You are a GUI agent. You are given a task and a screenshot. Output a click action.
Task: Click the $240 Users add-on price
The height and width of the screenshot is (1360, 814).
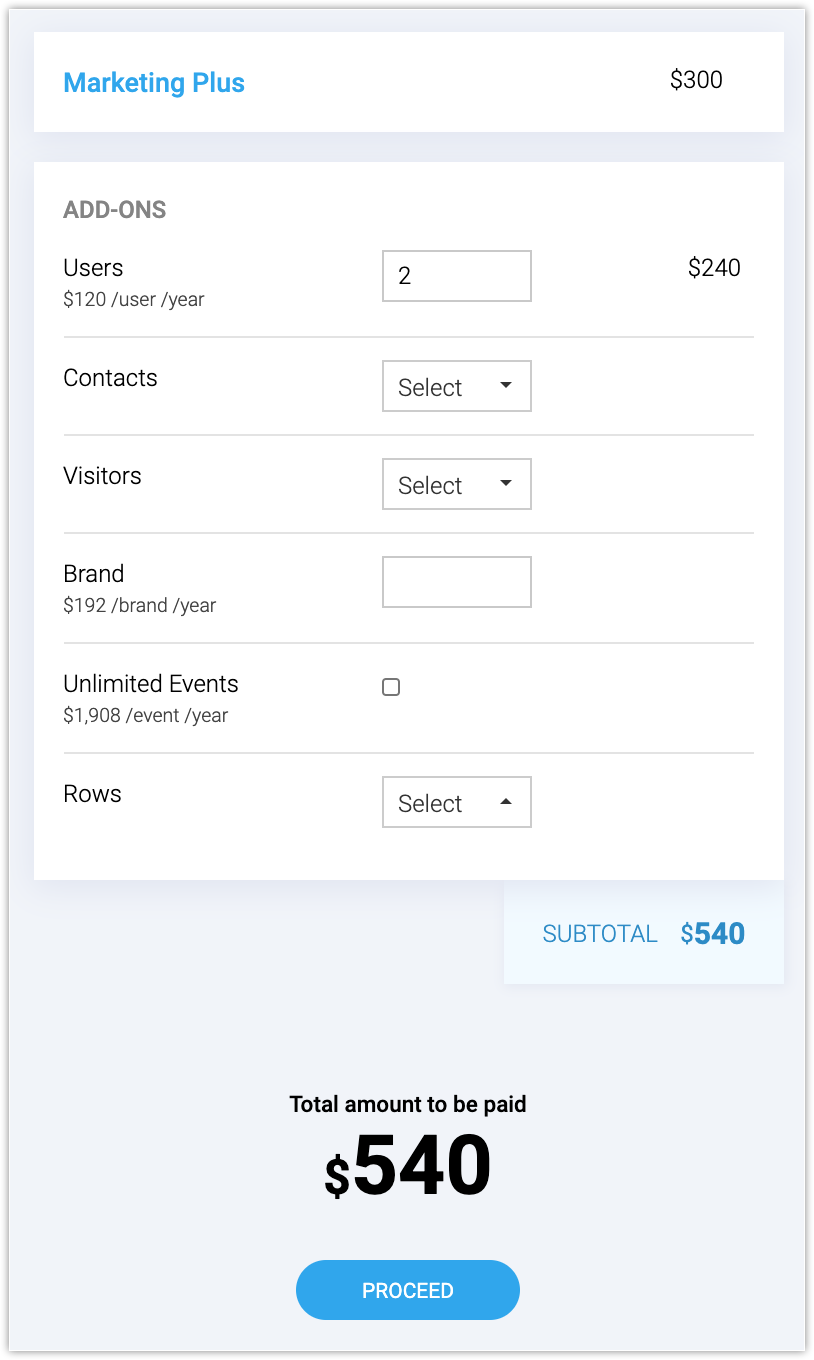point(714,268)
